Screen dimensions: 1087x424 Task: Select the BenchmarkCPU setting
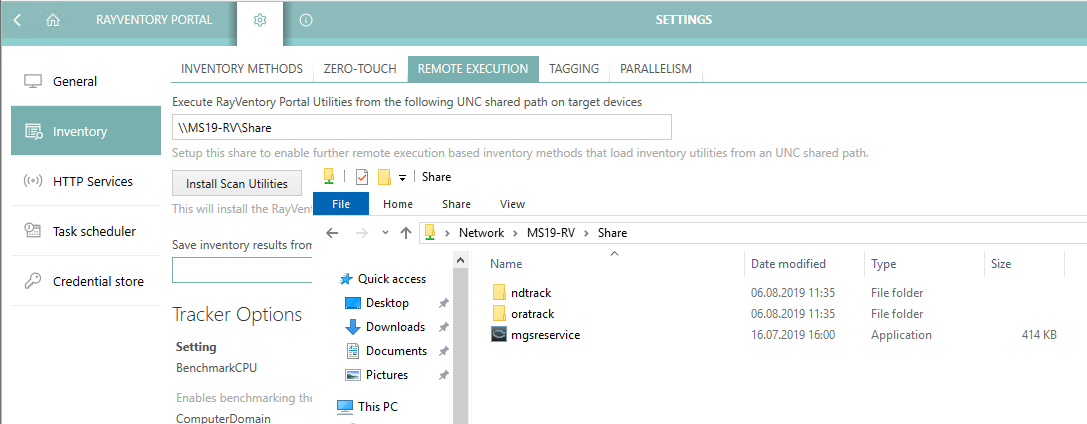[x=216, y=368]
